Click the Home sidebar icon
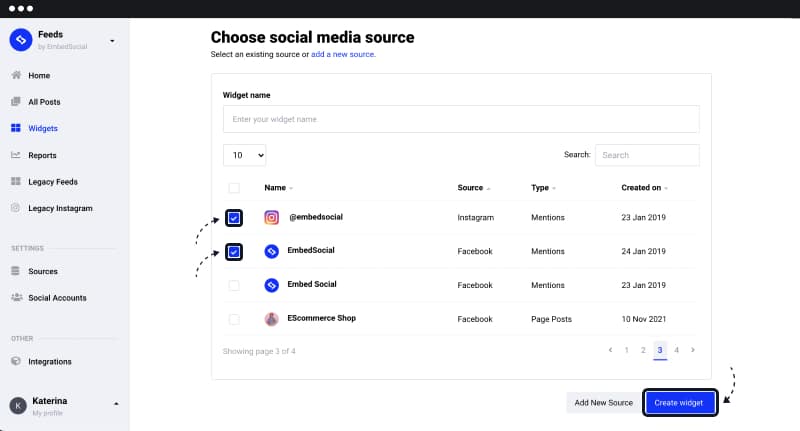Screen dimensions: 800x431 click(16, 75)
